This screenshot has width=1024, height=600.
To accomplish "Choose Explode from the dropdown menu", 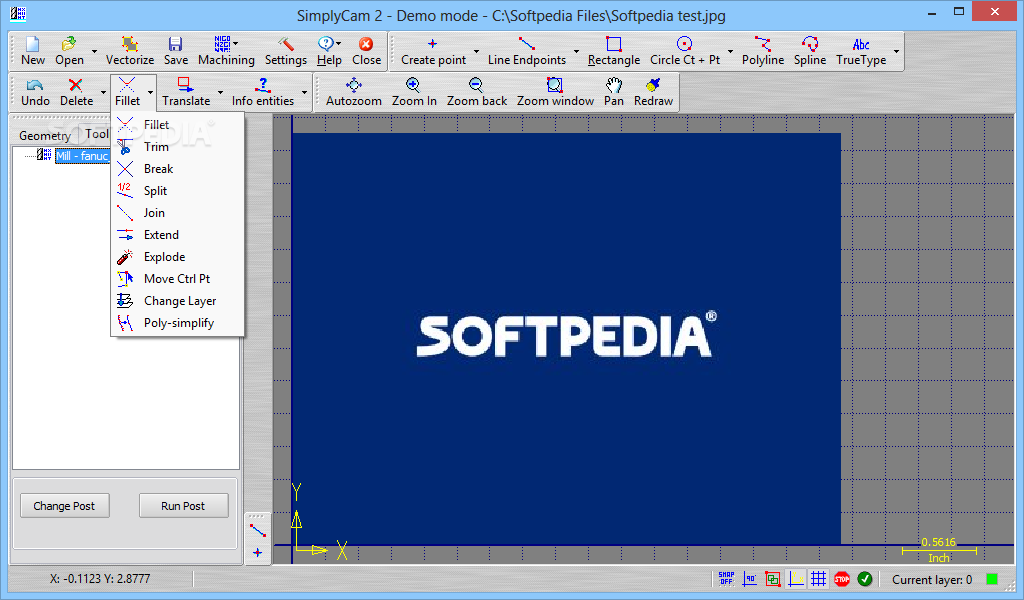I will (x=178, y=257).
